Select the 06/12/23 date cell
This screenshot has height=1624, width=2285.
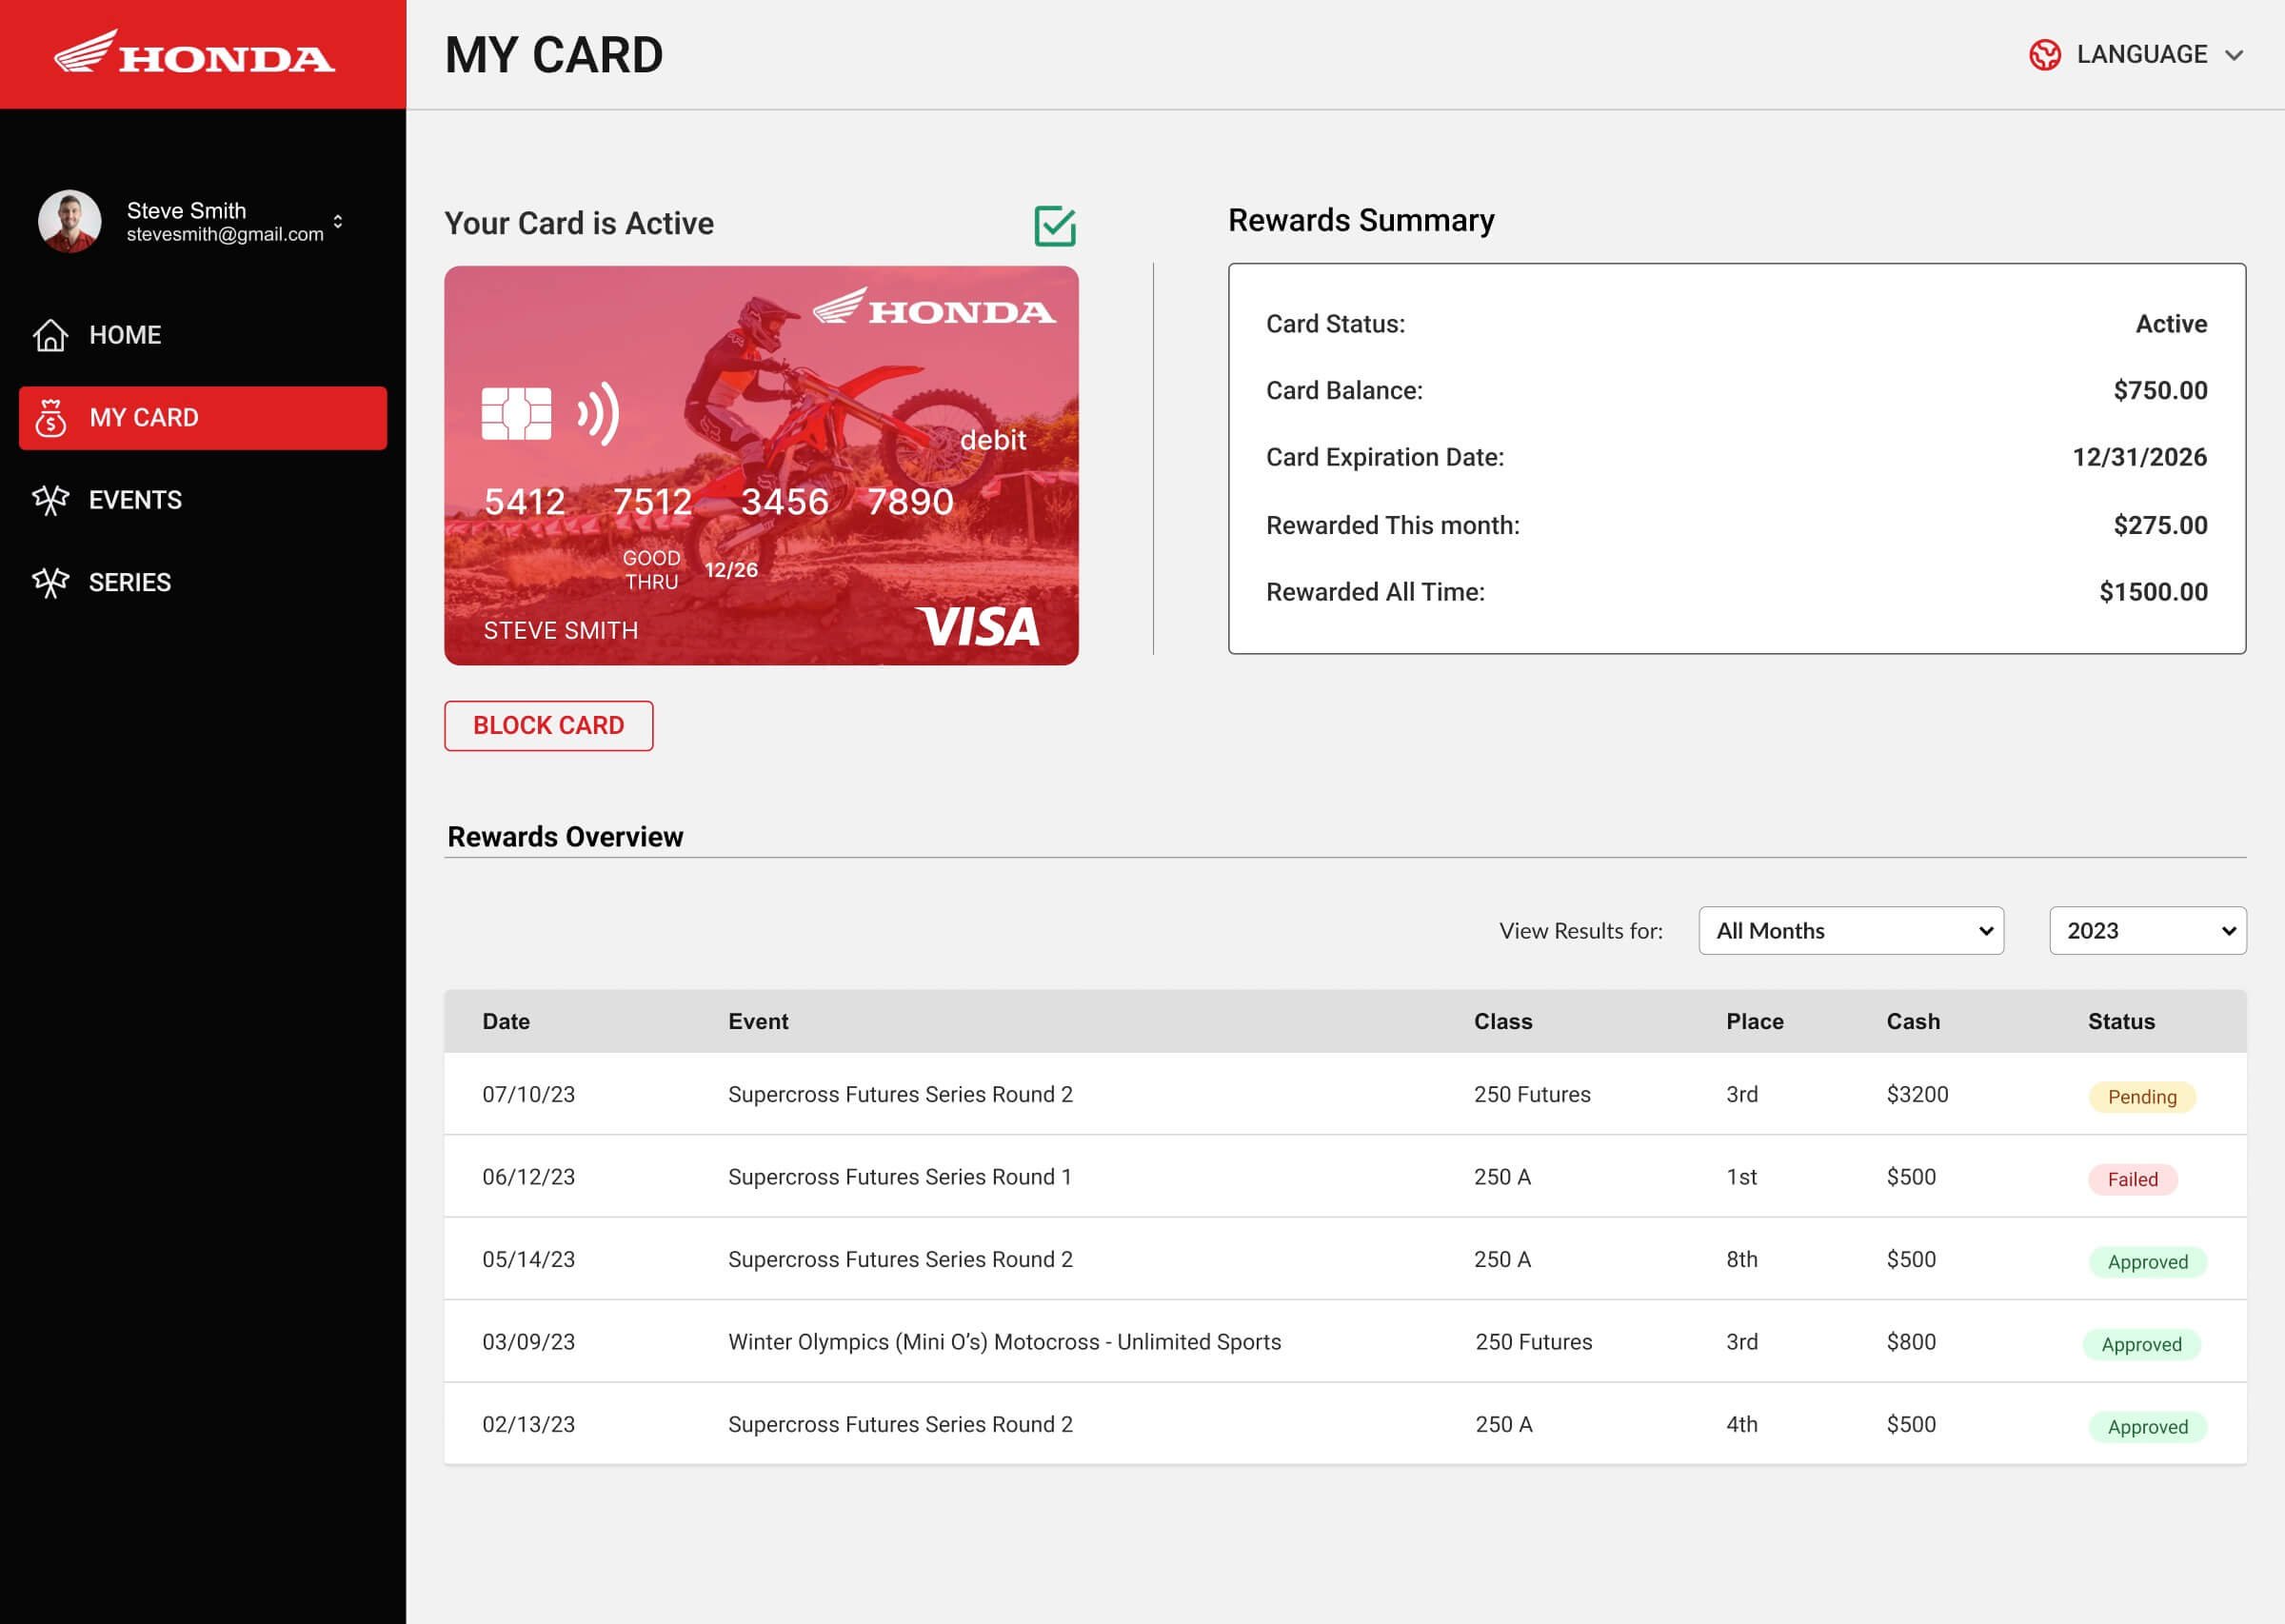click(529, 1177)
